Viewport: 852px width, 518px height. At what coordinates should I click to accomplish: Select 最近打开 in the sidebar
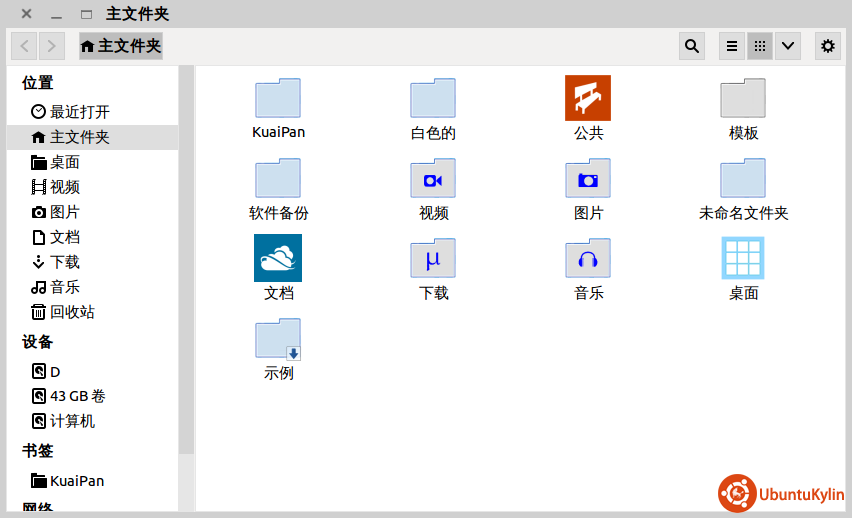coord(79,112)
